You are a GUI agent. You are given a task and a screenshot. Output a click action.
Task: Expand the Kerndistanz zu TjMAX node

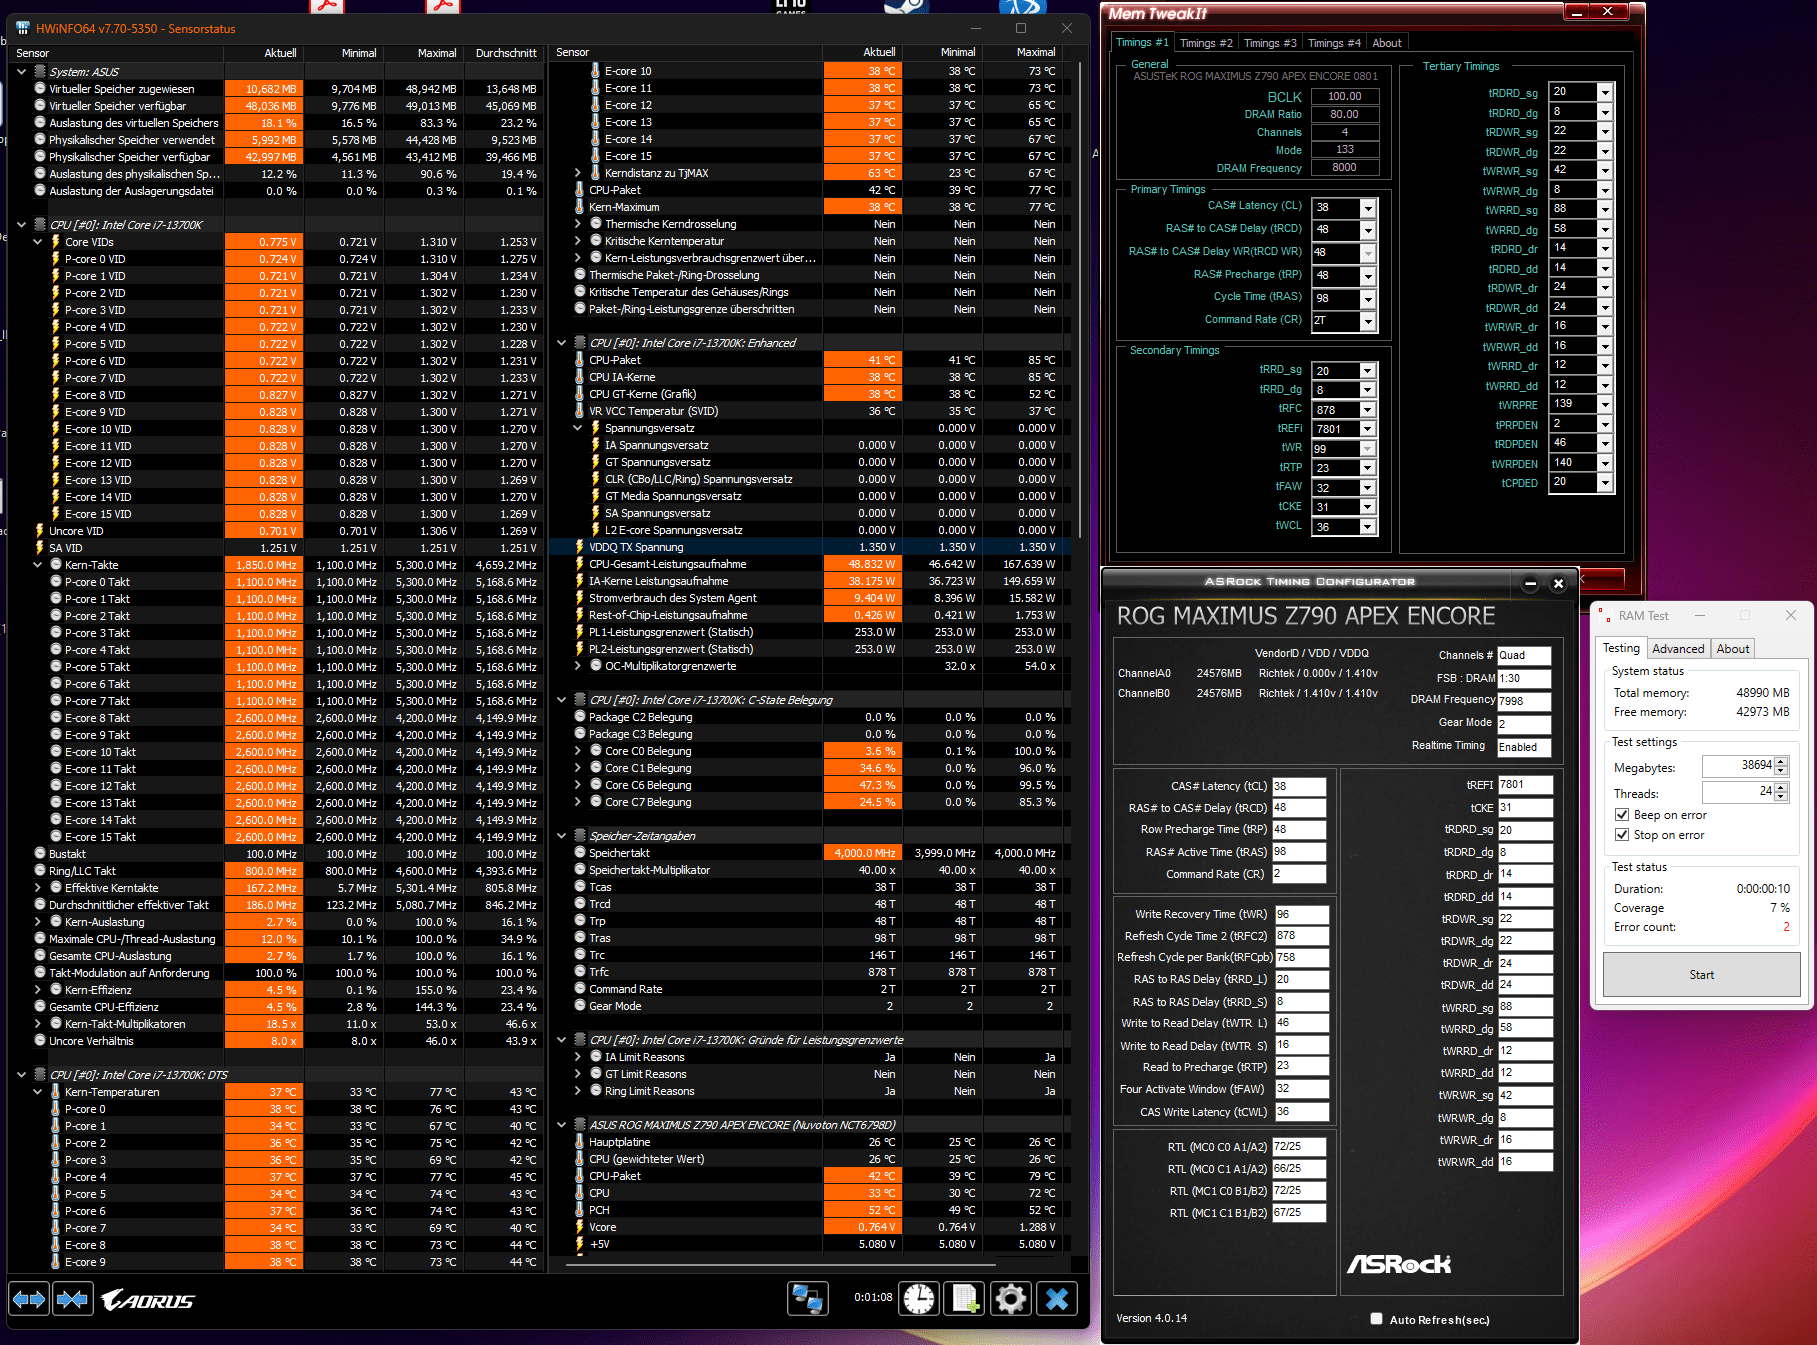pos(578,173)
